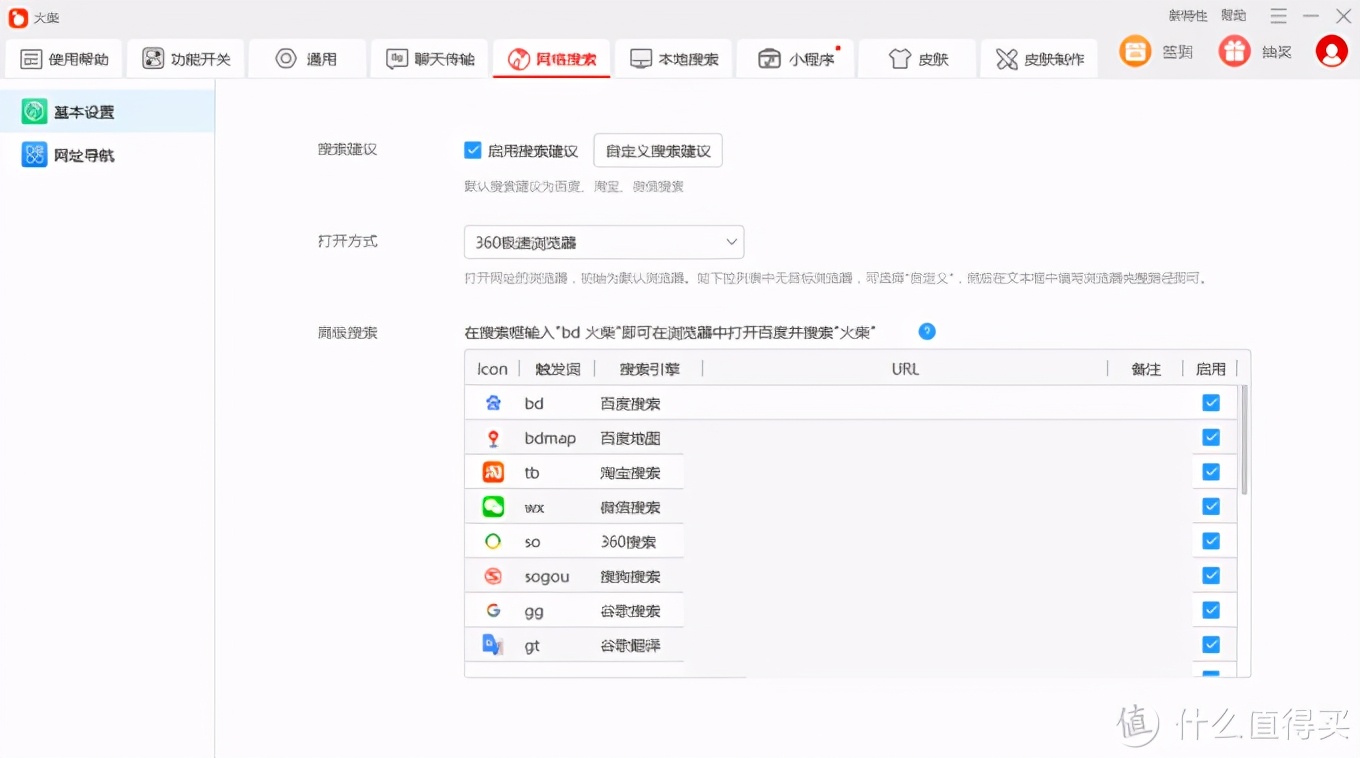
Task: Click the Sogou icon in the sogou row
Action: (493, 575)
